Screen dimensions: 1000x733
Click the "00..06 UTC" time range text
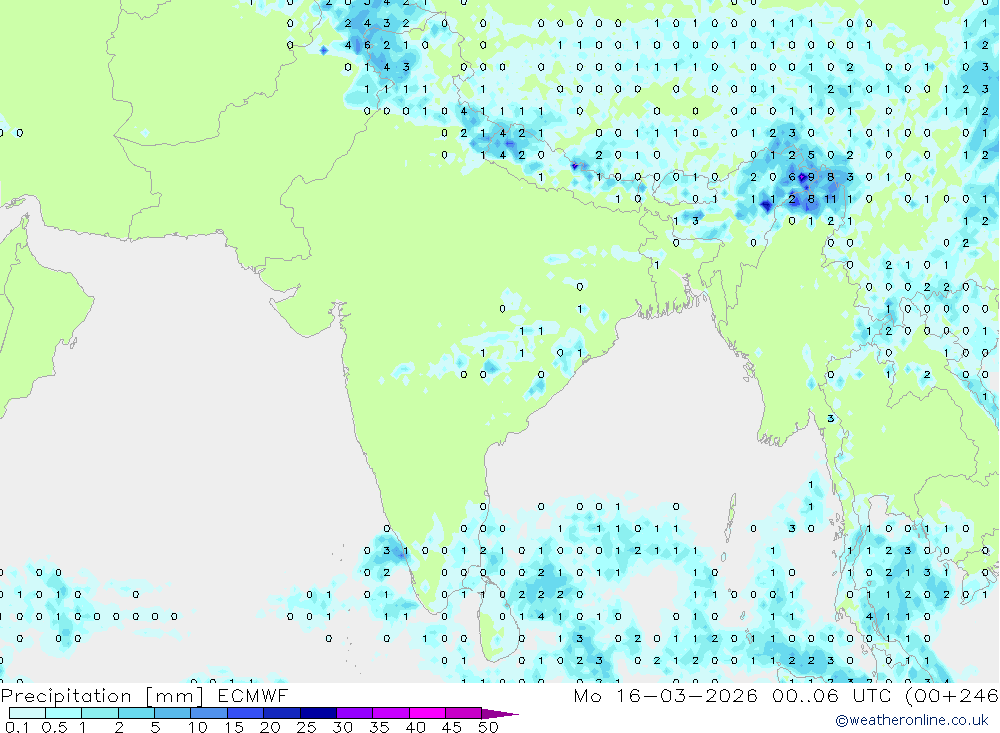click(833, 695)
